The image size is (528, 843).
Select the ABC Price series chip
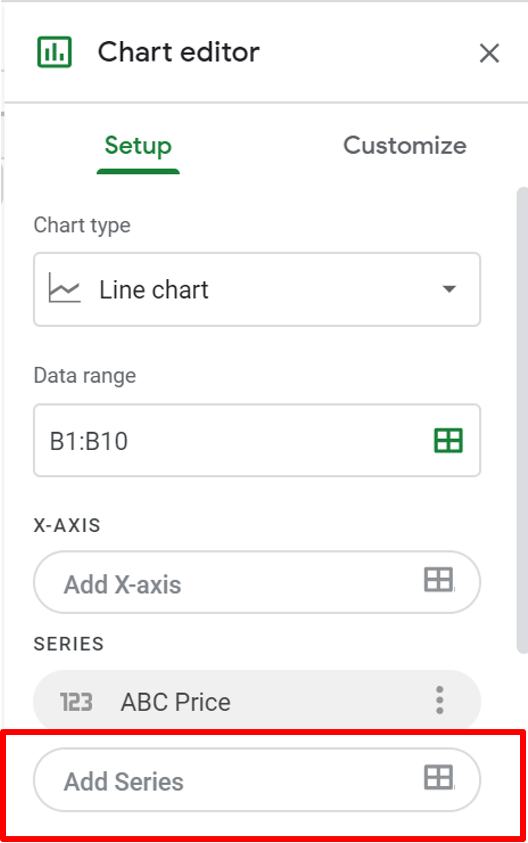click(x=257, y=701)
